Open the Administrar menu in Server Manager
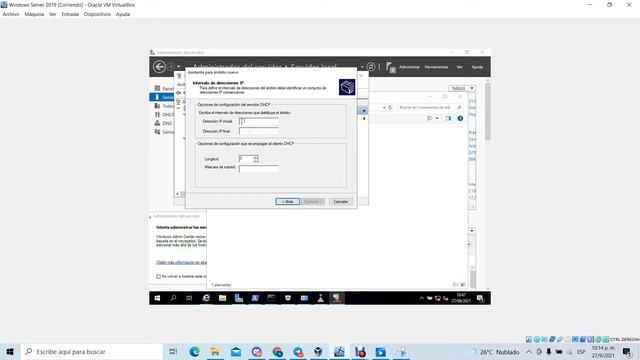 click(409, 67)
